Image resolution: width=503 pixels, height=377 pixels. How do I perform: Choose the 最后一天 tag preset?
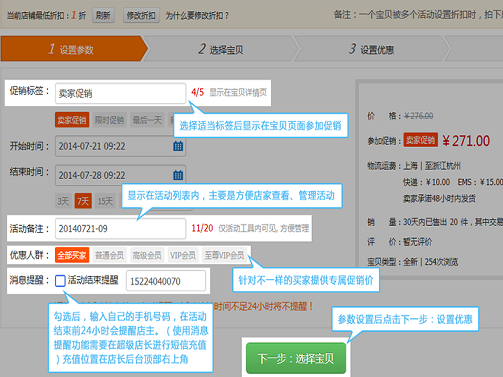point(147,120)
